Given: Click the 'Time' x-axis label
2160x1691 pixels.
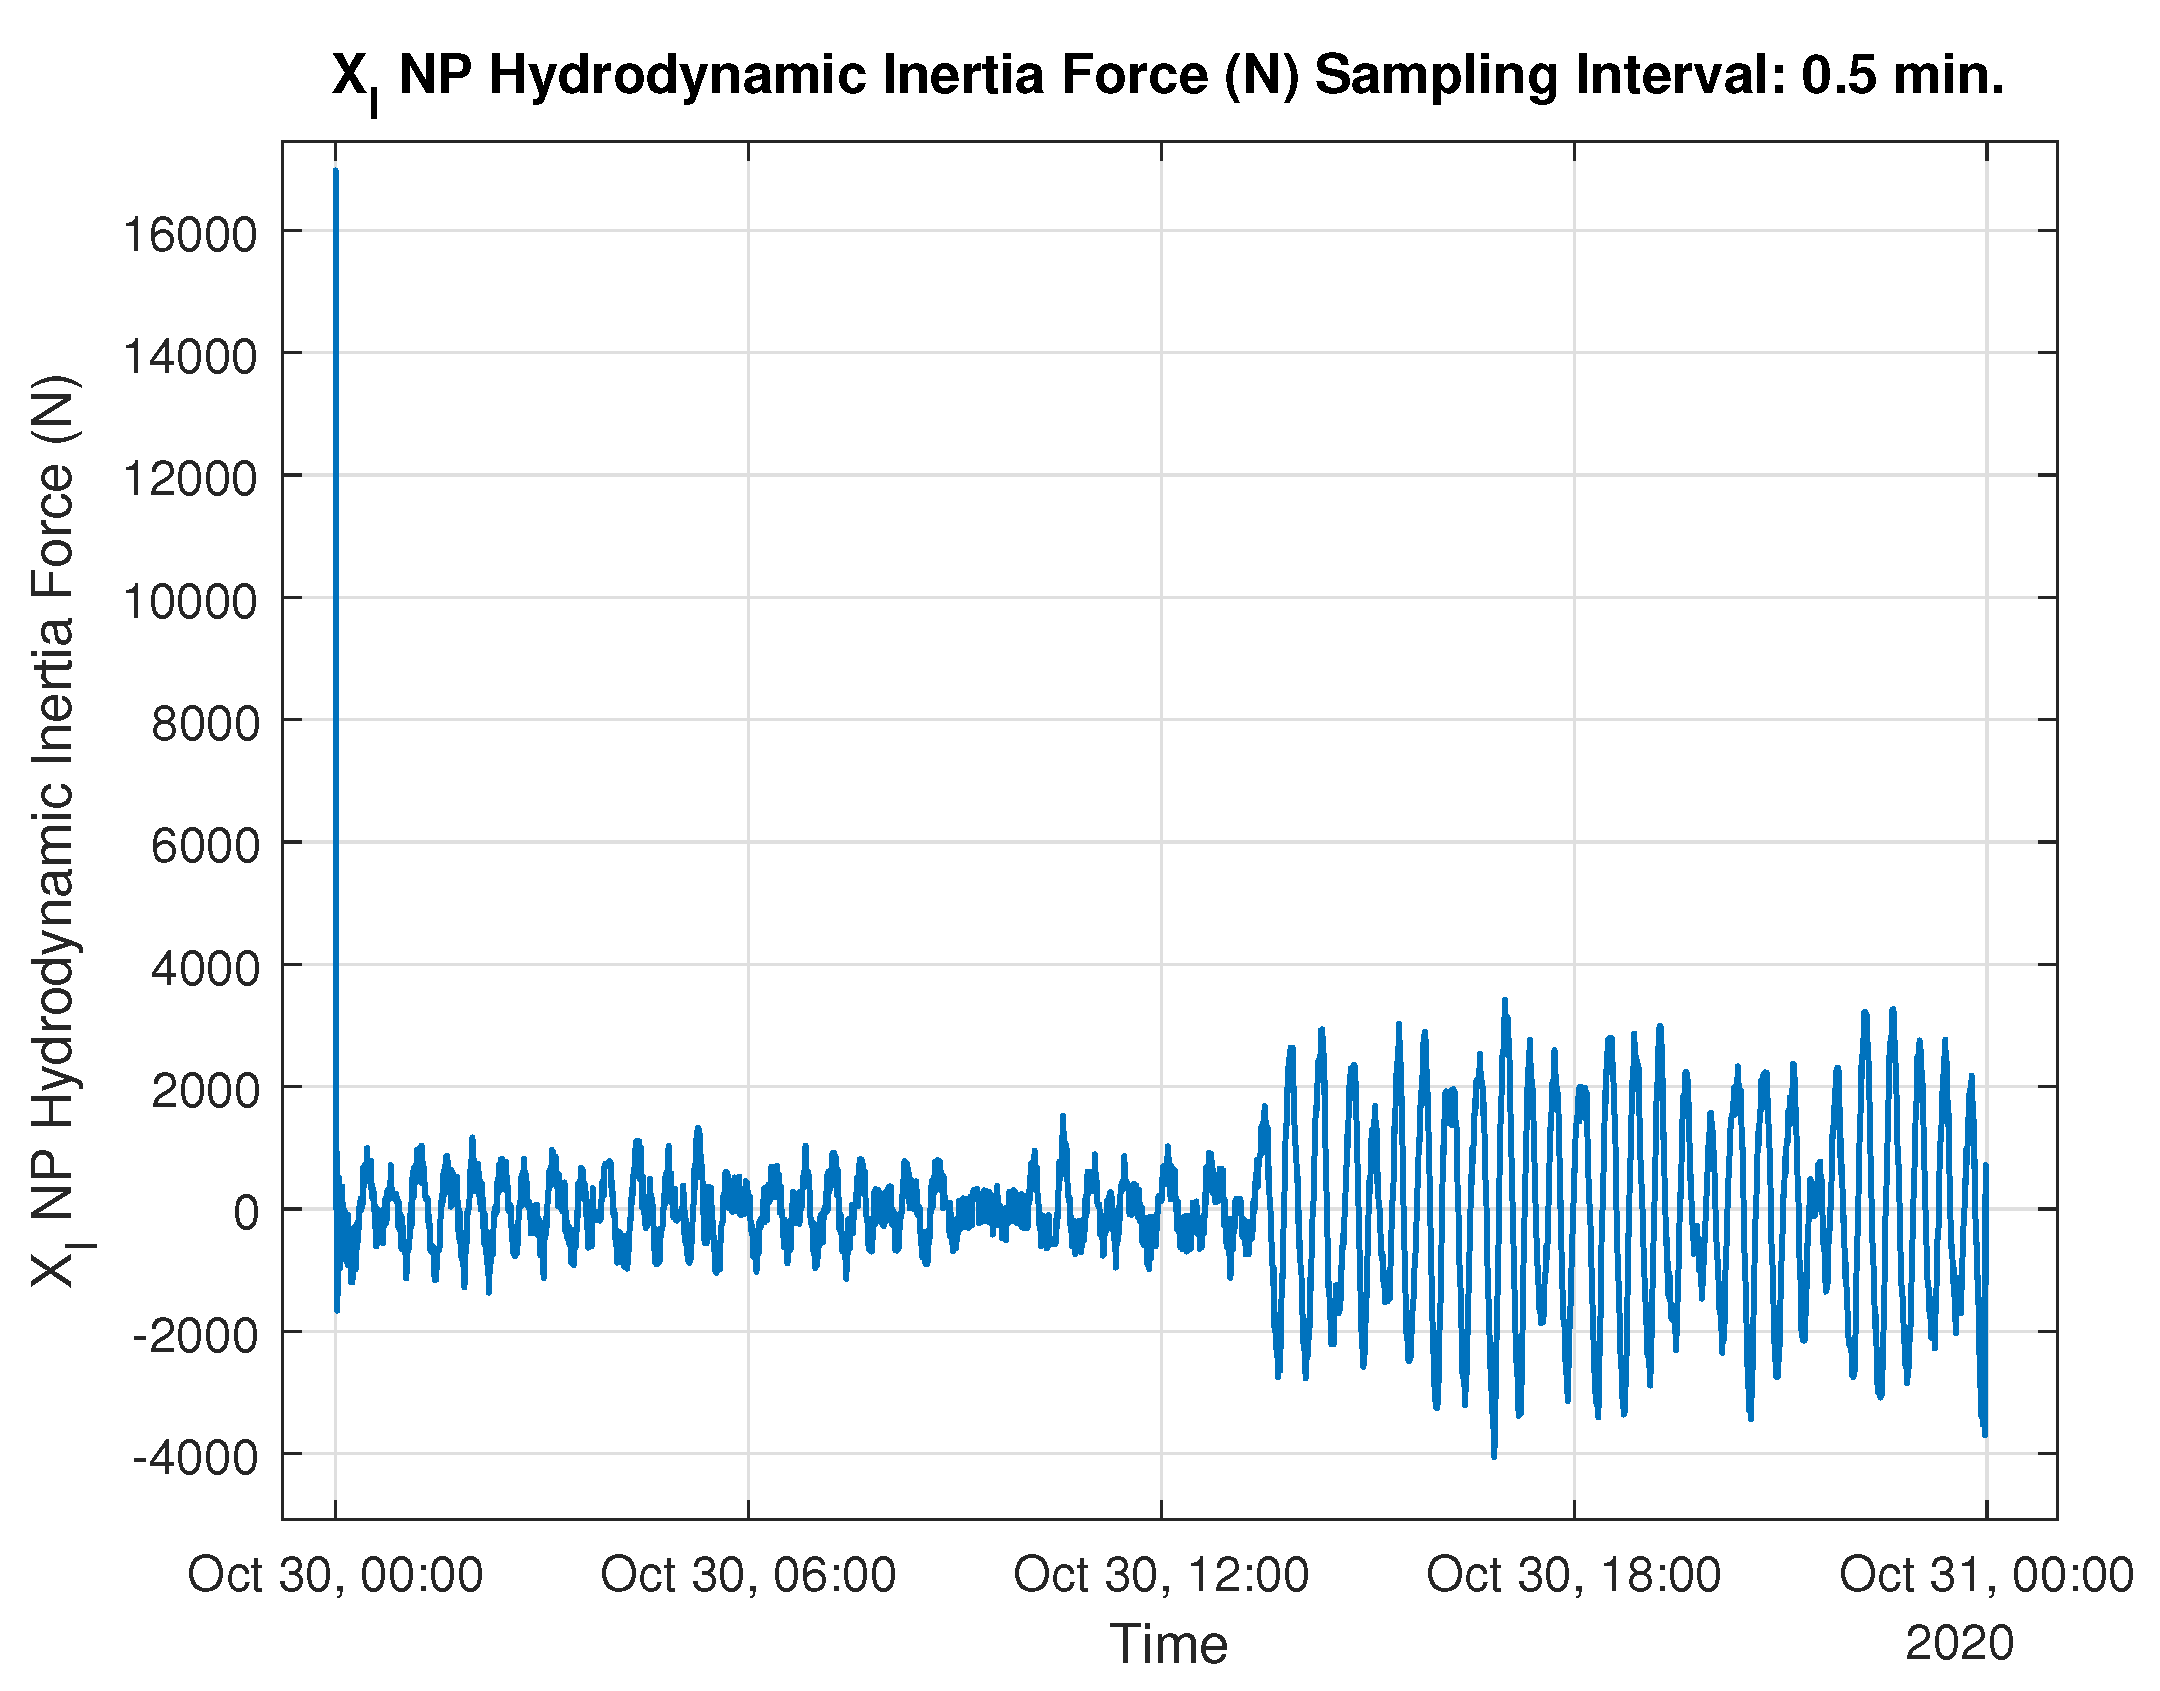Looking at the screenshot, I should 1168,1644.
